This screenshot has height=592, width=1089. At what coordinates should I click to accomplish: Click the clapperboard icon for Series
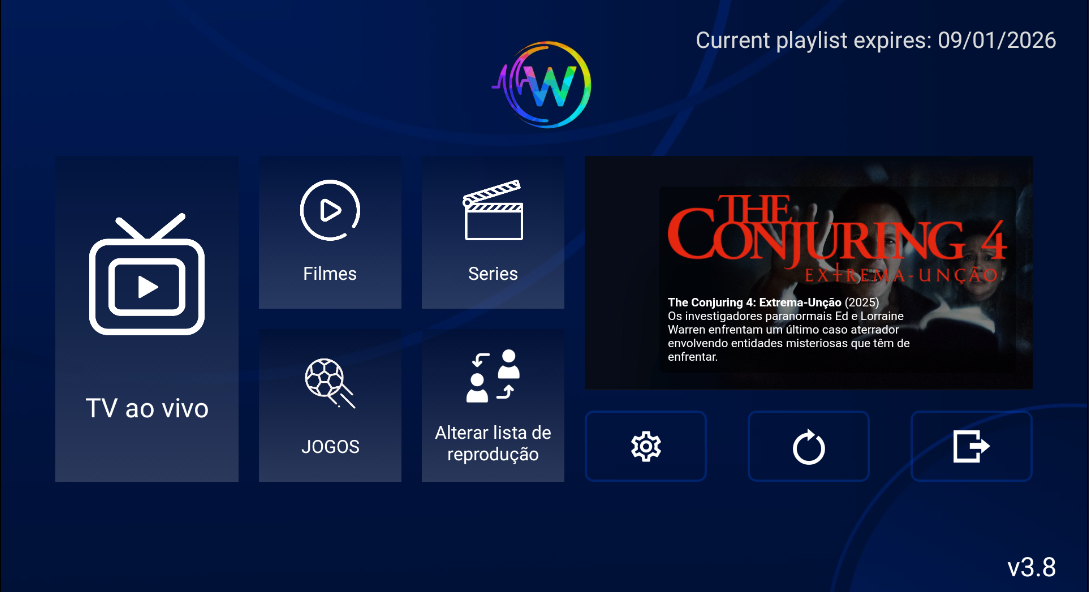point(493,210)
